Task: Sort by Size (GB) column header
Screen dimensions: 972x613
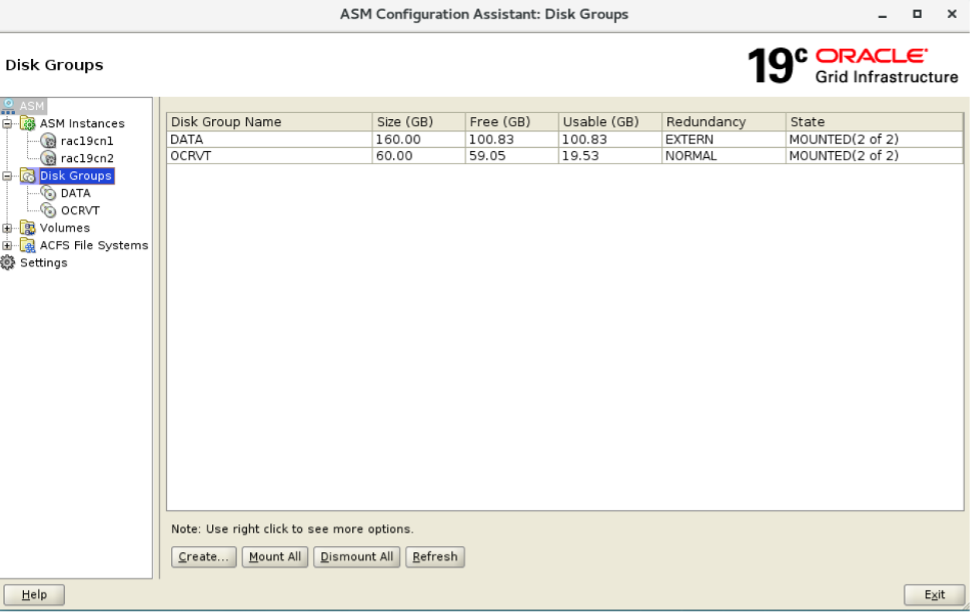Action: point(419,121)
